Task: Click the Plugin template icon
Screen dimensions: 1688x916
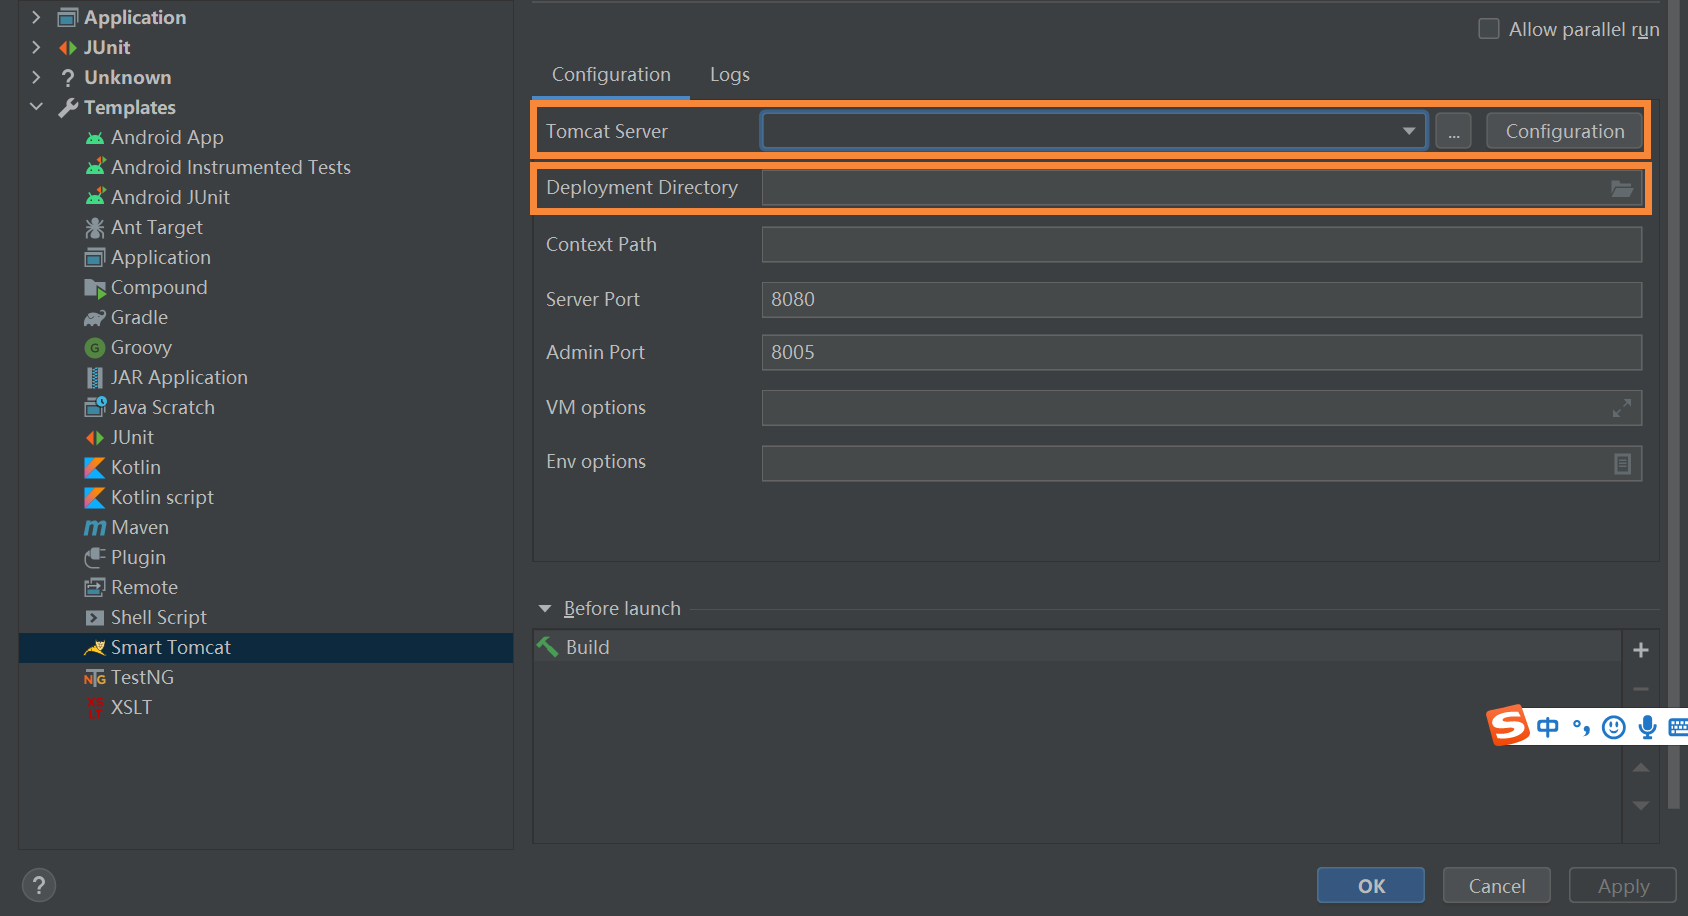Action: coord(95,557)
